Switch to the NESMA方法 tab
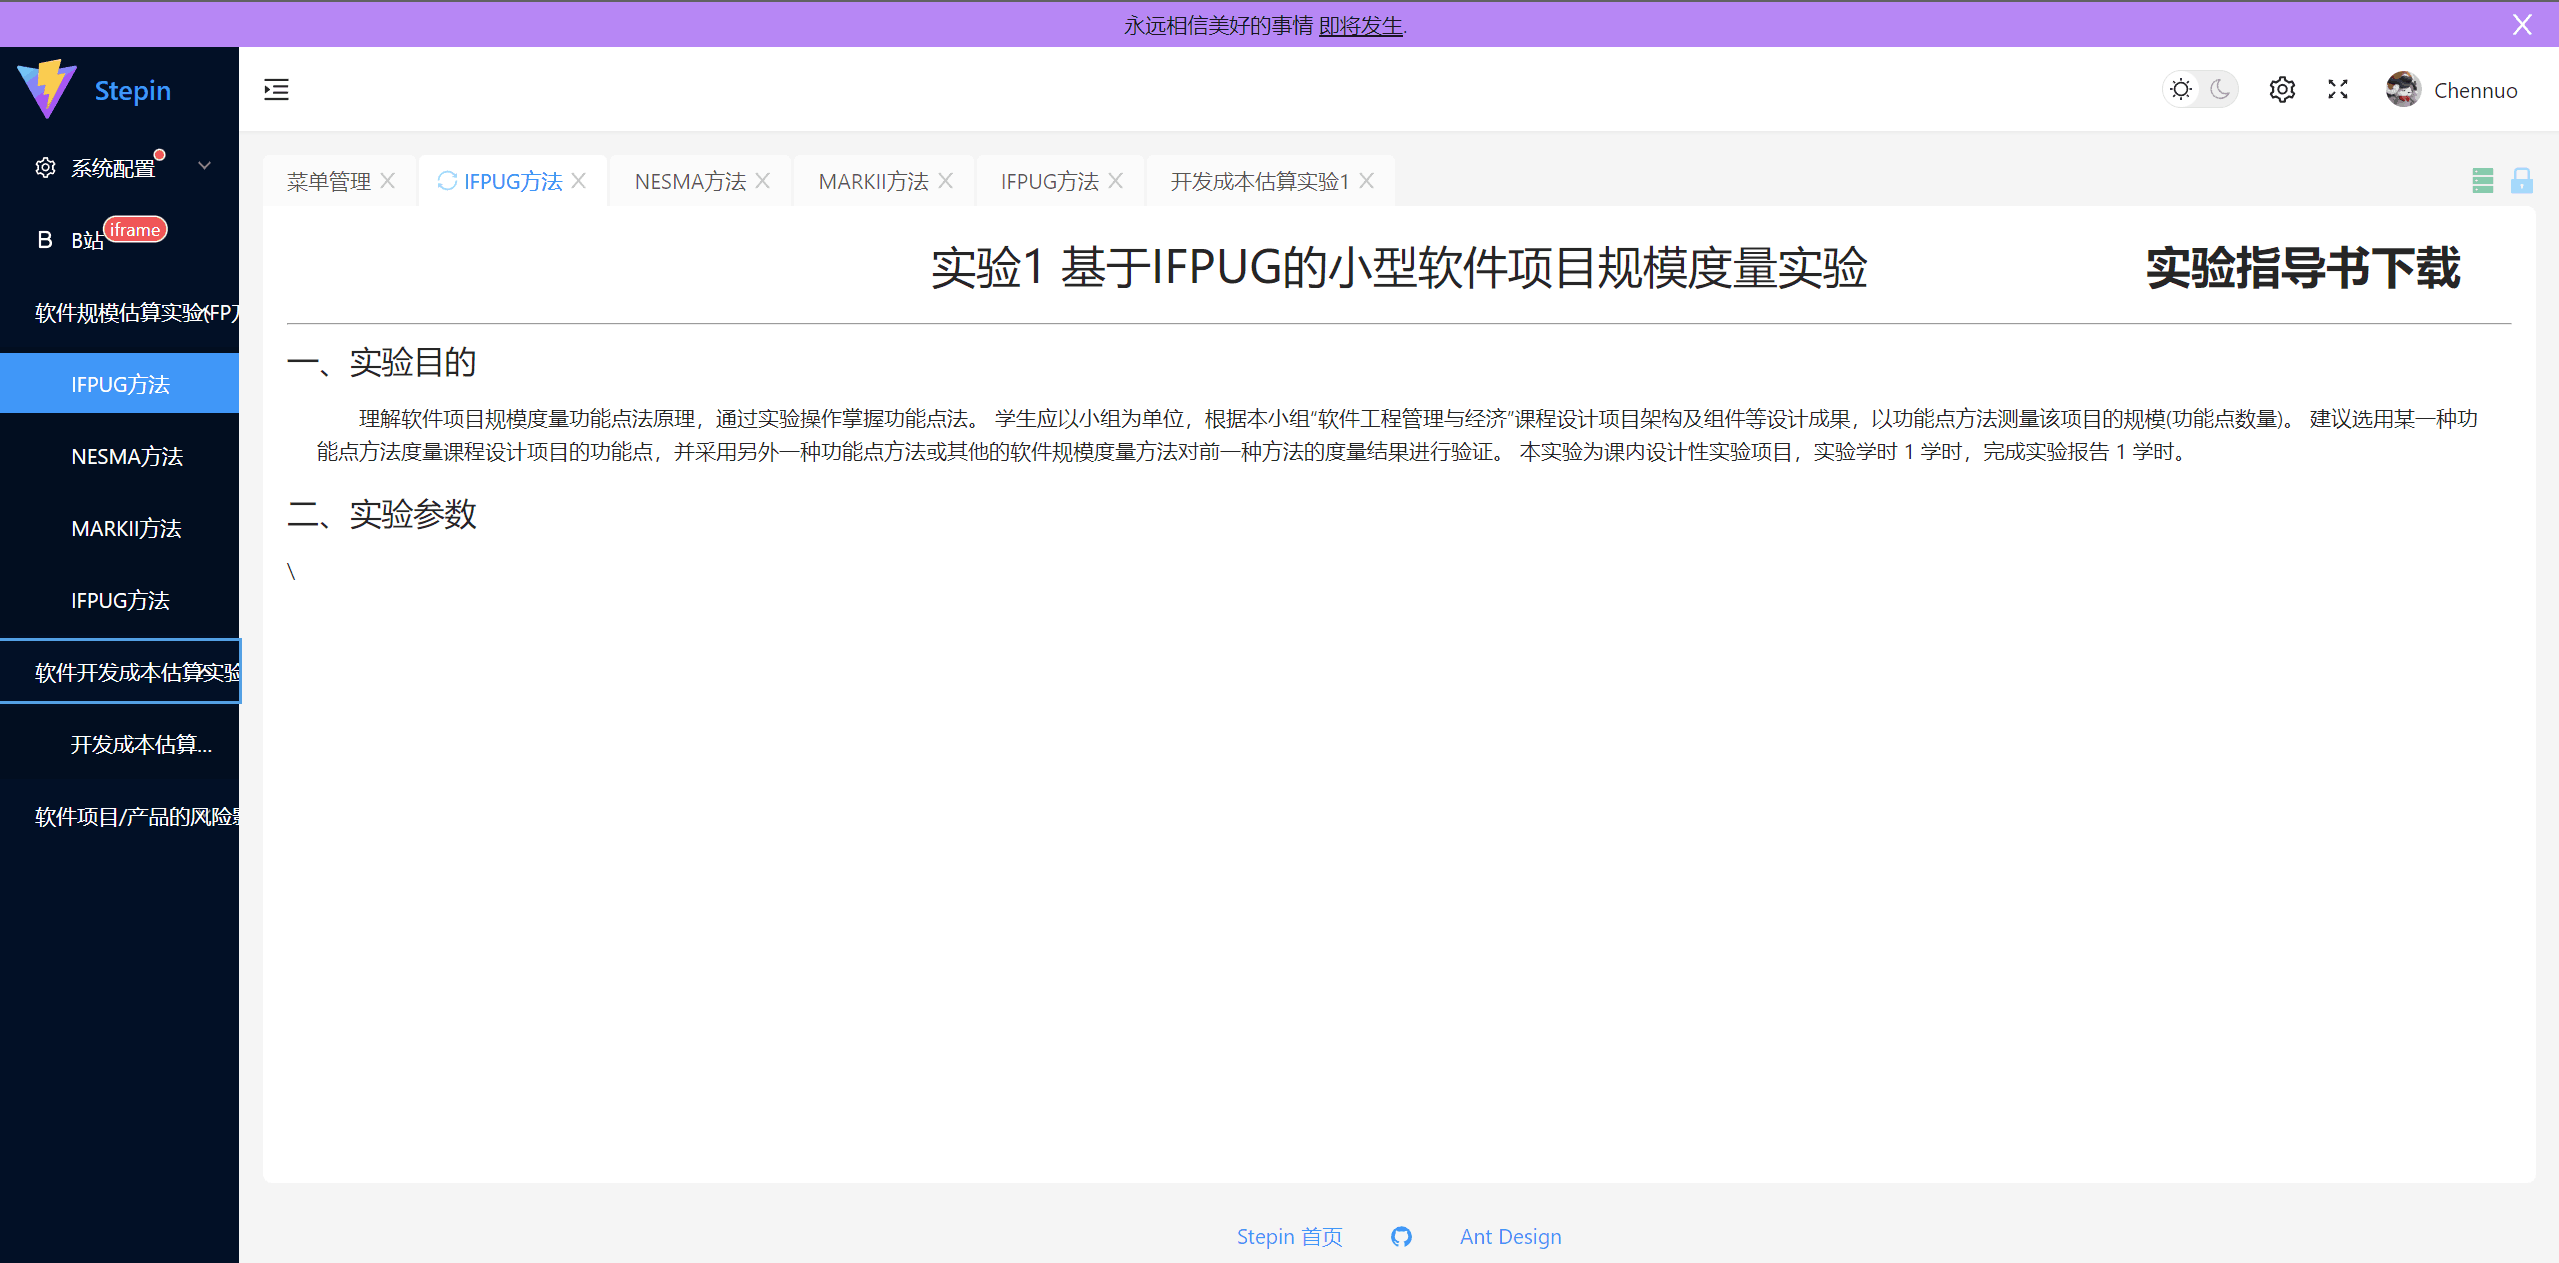The width and height of the screenshot is (2559, 1263). point(690,182)
